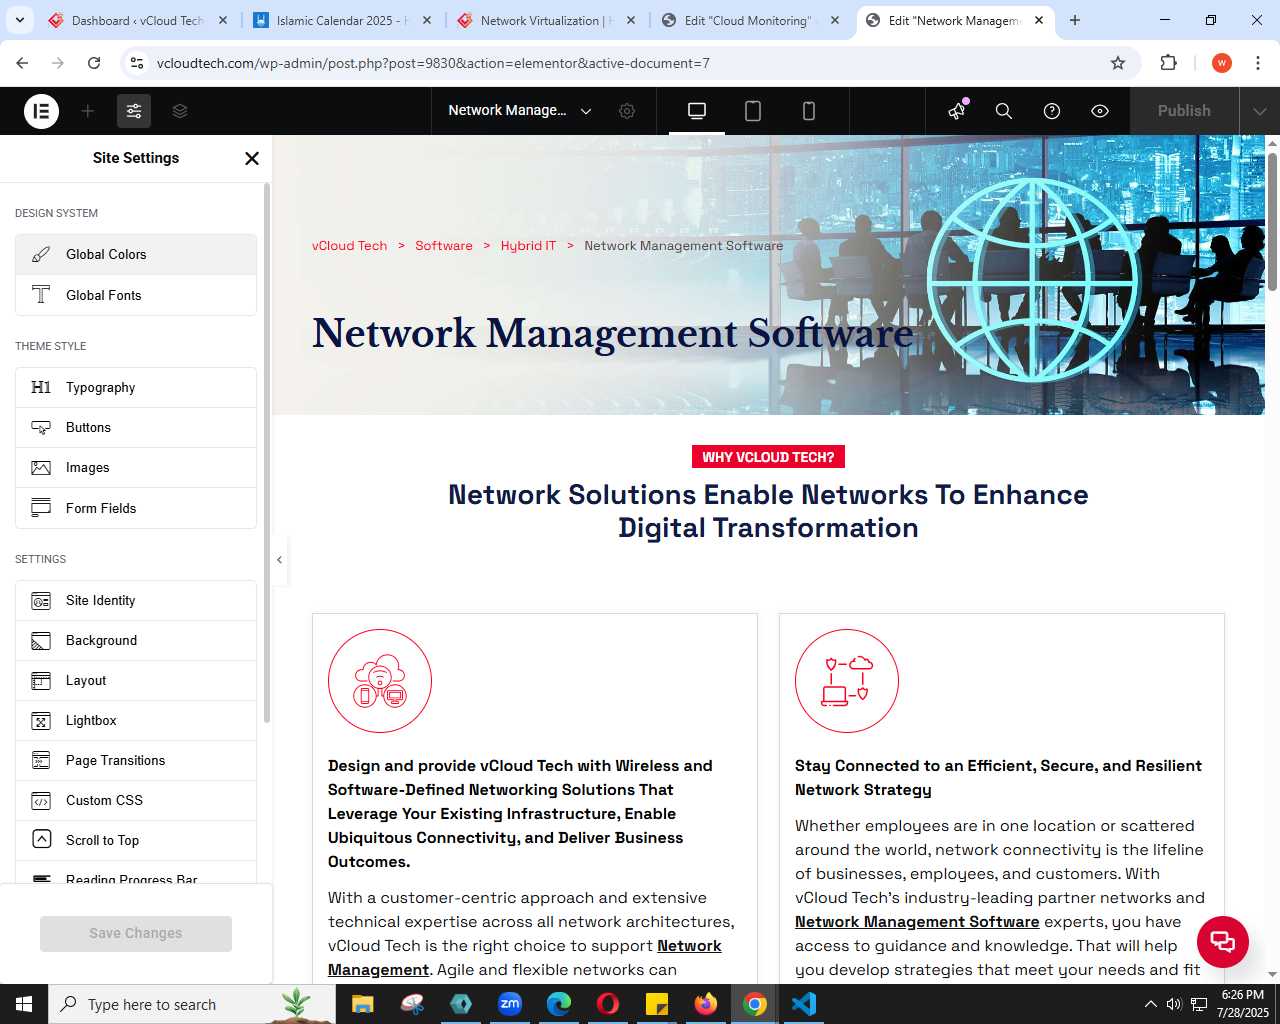Collapse the editor side panel
Image resolution: width=1280 pixels, height=1024 pixels.
[280, 560]
